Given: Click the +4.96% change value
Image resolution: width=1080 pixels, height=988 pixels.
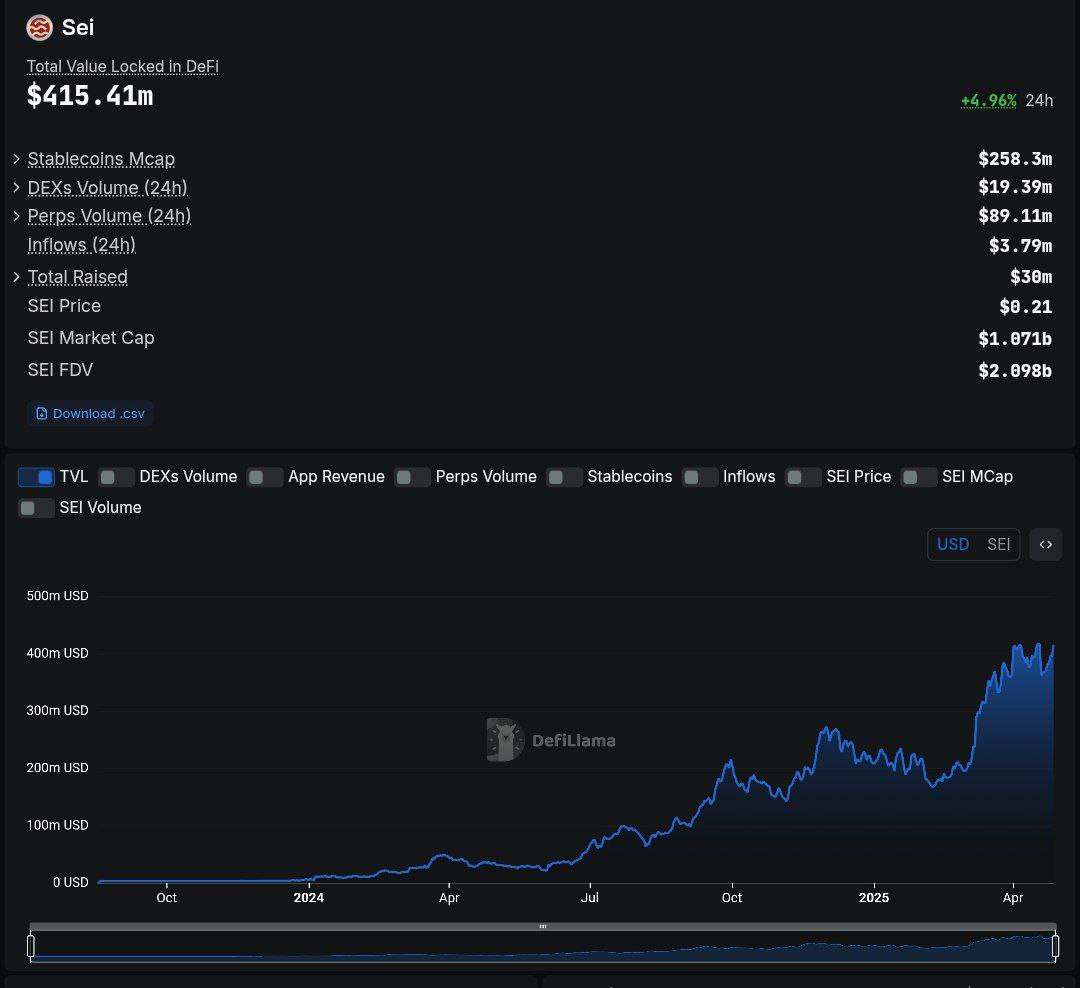Looking at the screenshot, I should pyautogui.click(x=988, y=101).
